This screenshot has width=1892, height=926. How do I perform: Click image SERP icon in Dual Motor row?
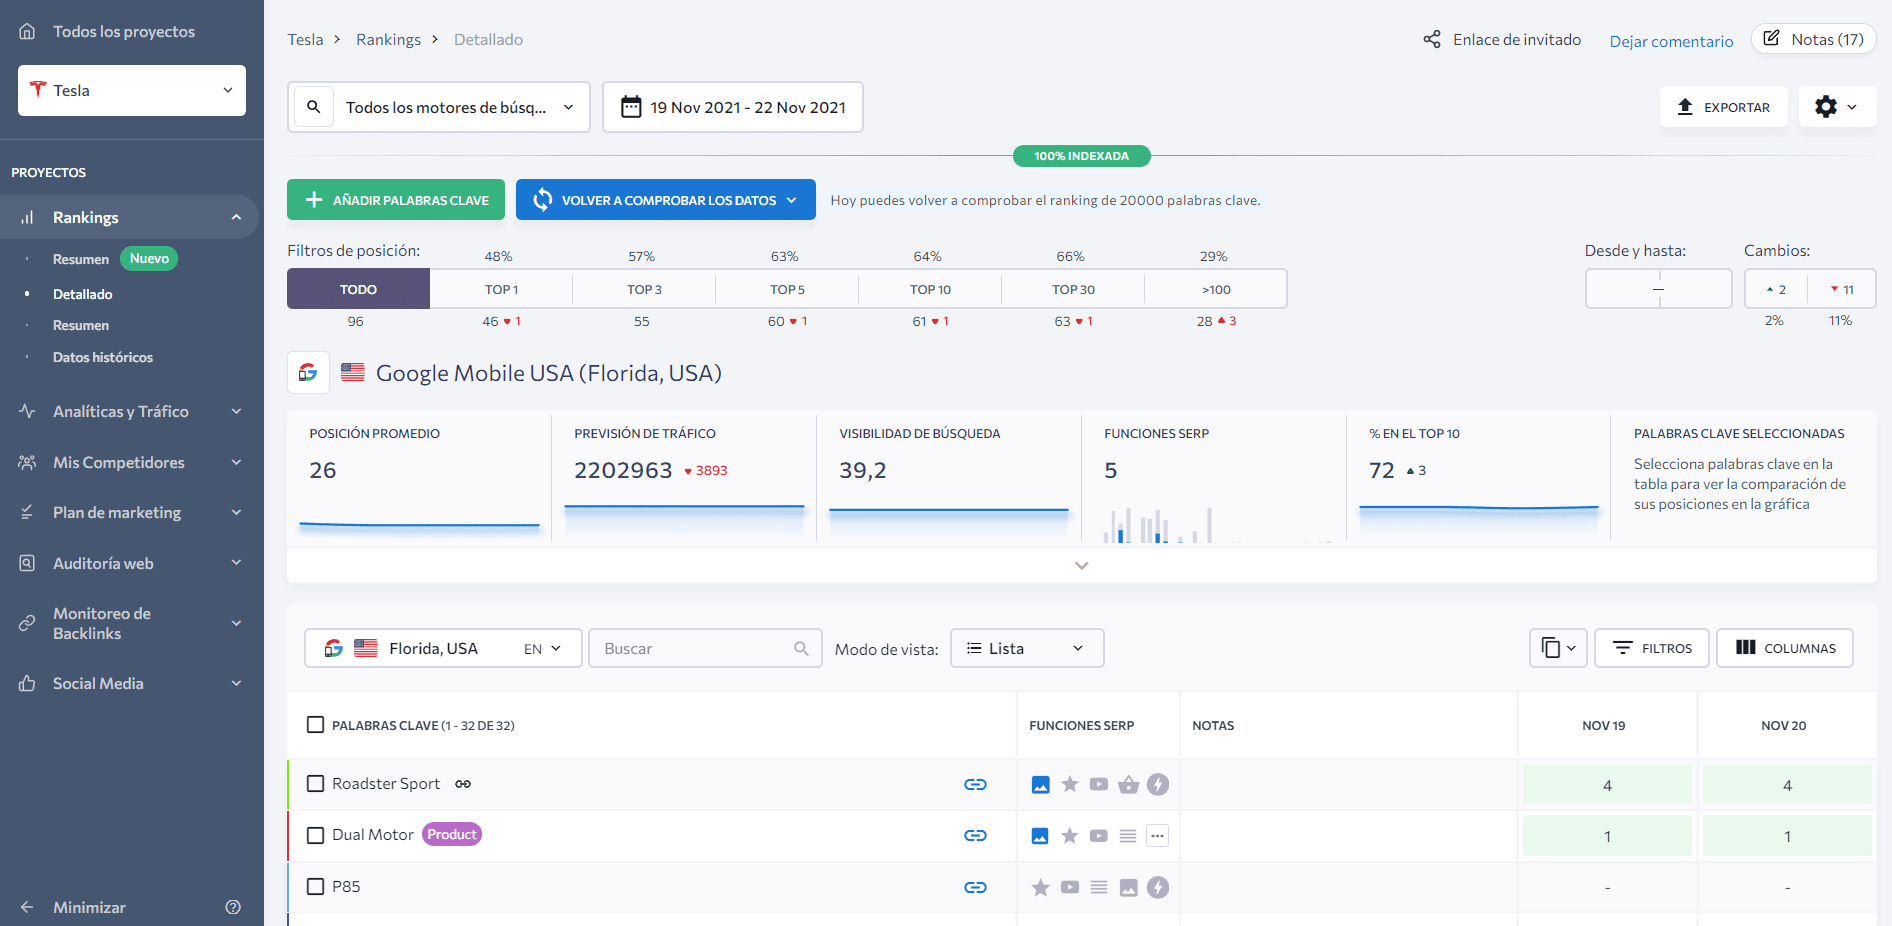[1040, 835]
